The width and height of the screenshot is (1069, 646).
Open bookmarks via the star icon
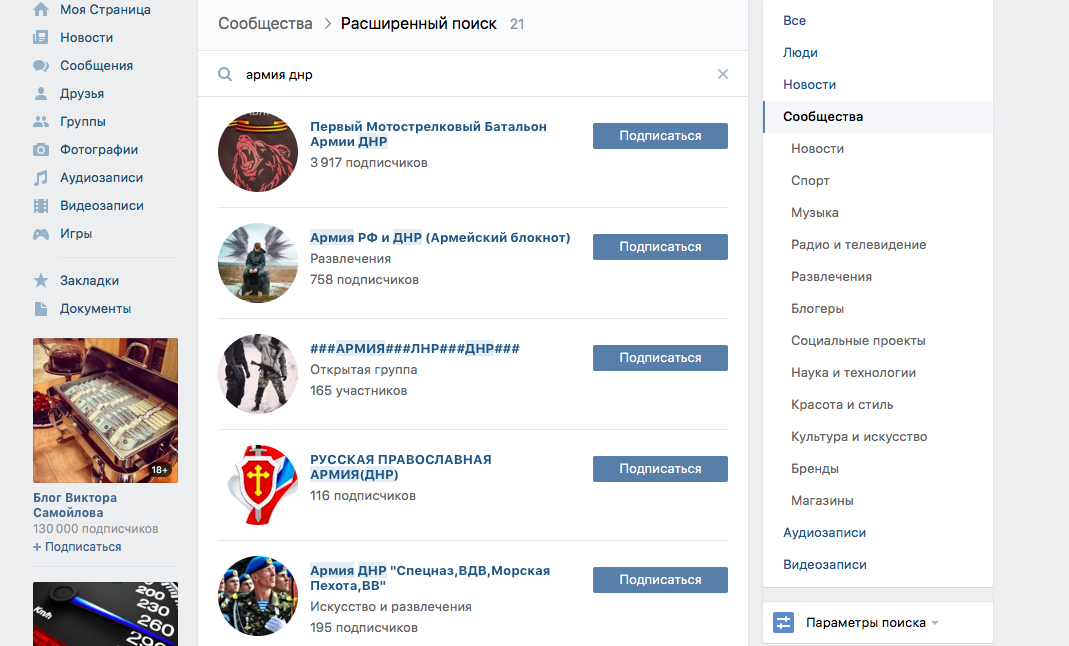click(x=41, y=280)
